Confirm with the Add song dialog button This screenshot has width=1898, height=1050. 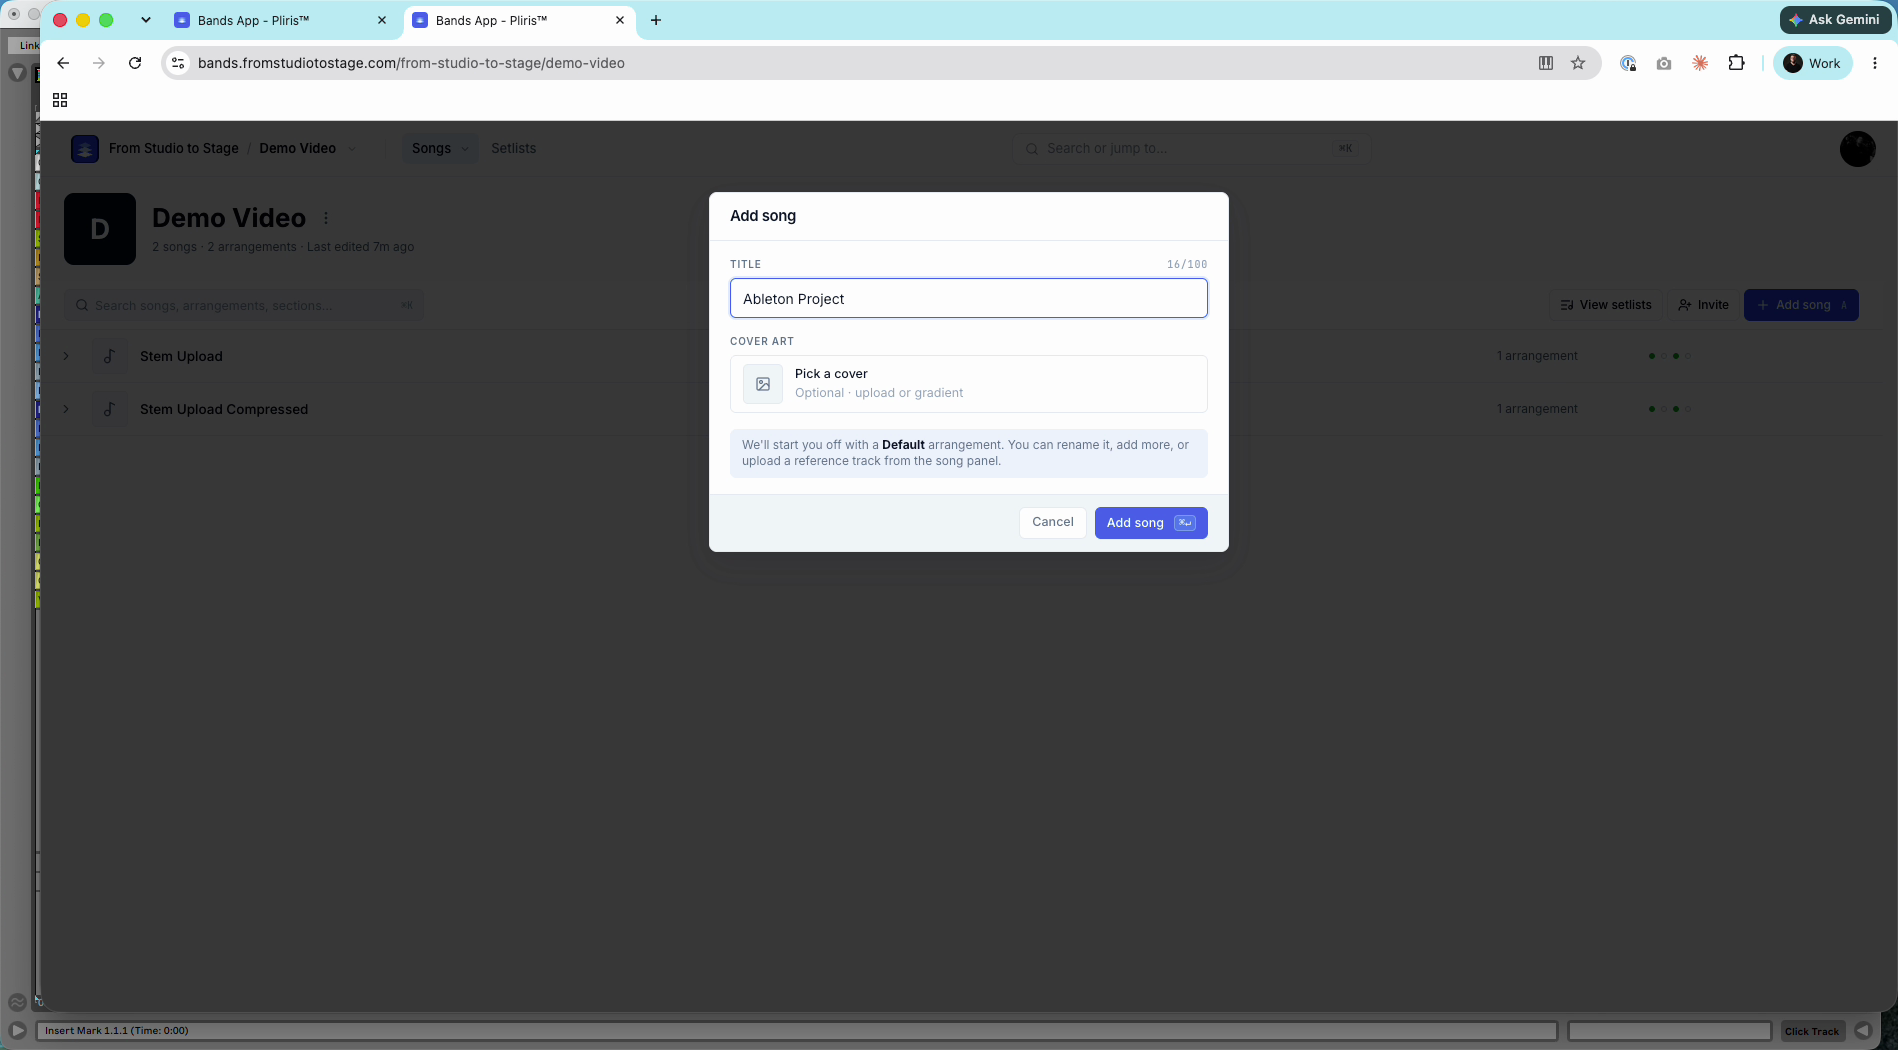[x=1151, y=523]
